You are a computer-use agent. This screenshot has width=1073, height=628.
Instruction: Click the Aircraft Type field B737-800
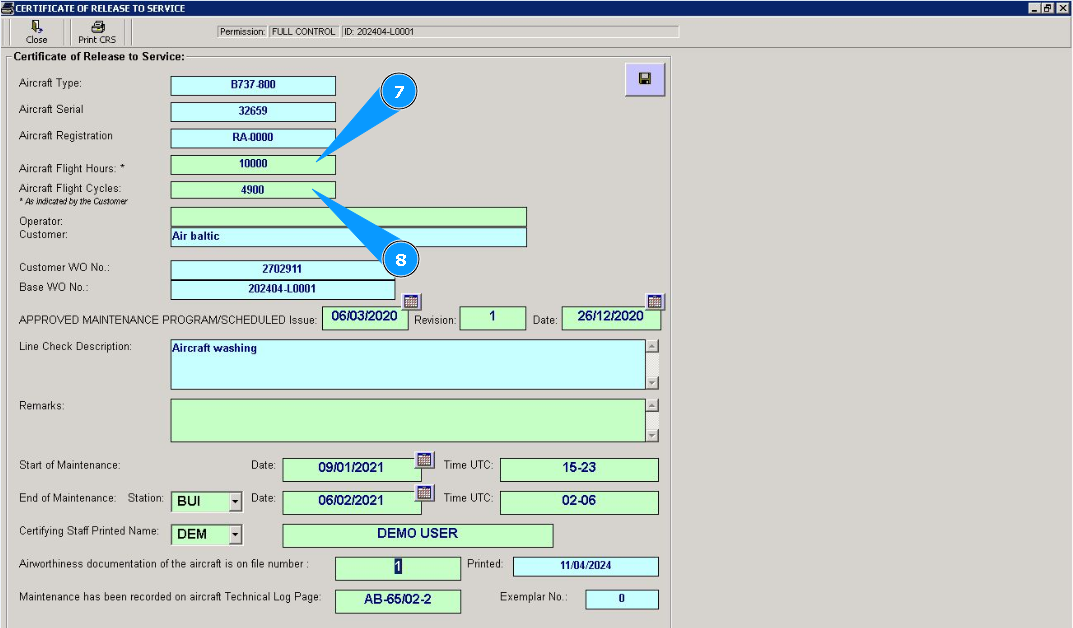253,85
